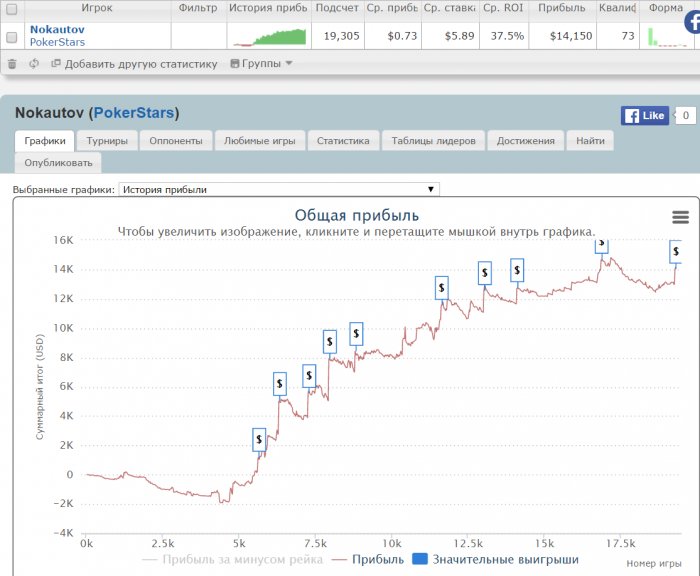The width and height of the screenshot is (700, 576).
Task: Click the profit history mini-chart thumbnail
Action: pyautogui.click(x=269, y=37)
